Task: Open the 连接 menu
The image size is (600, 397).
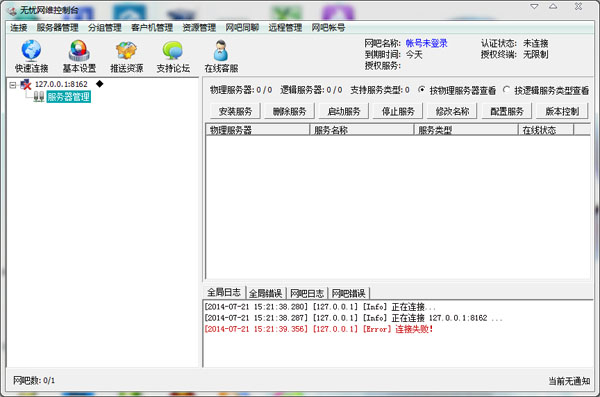Action: pos(18,28)
